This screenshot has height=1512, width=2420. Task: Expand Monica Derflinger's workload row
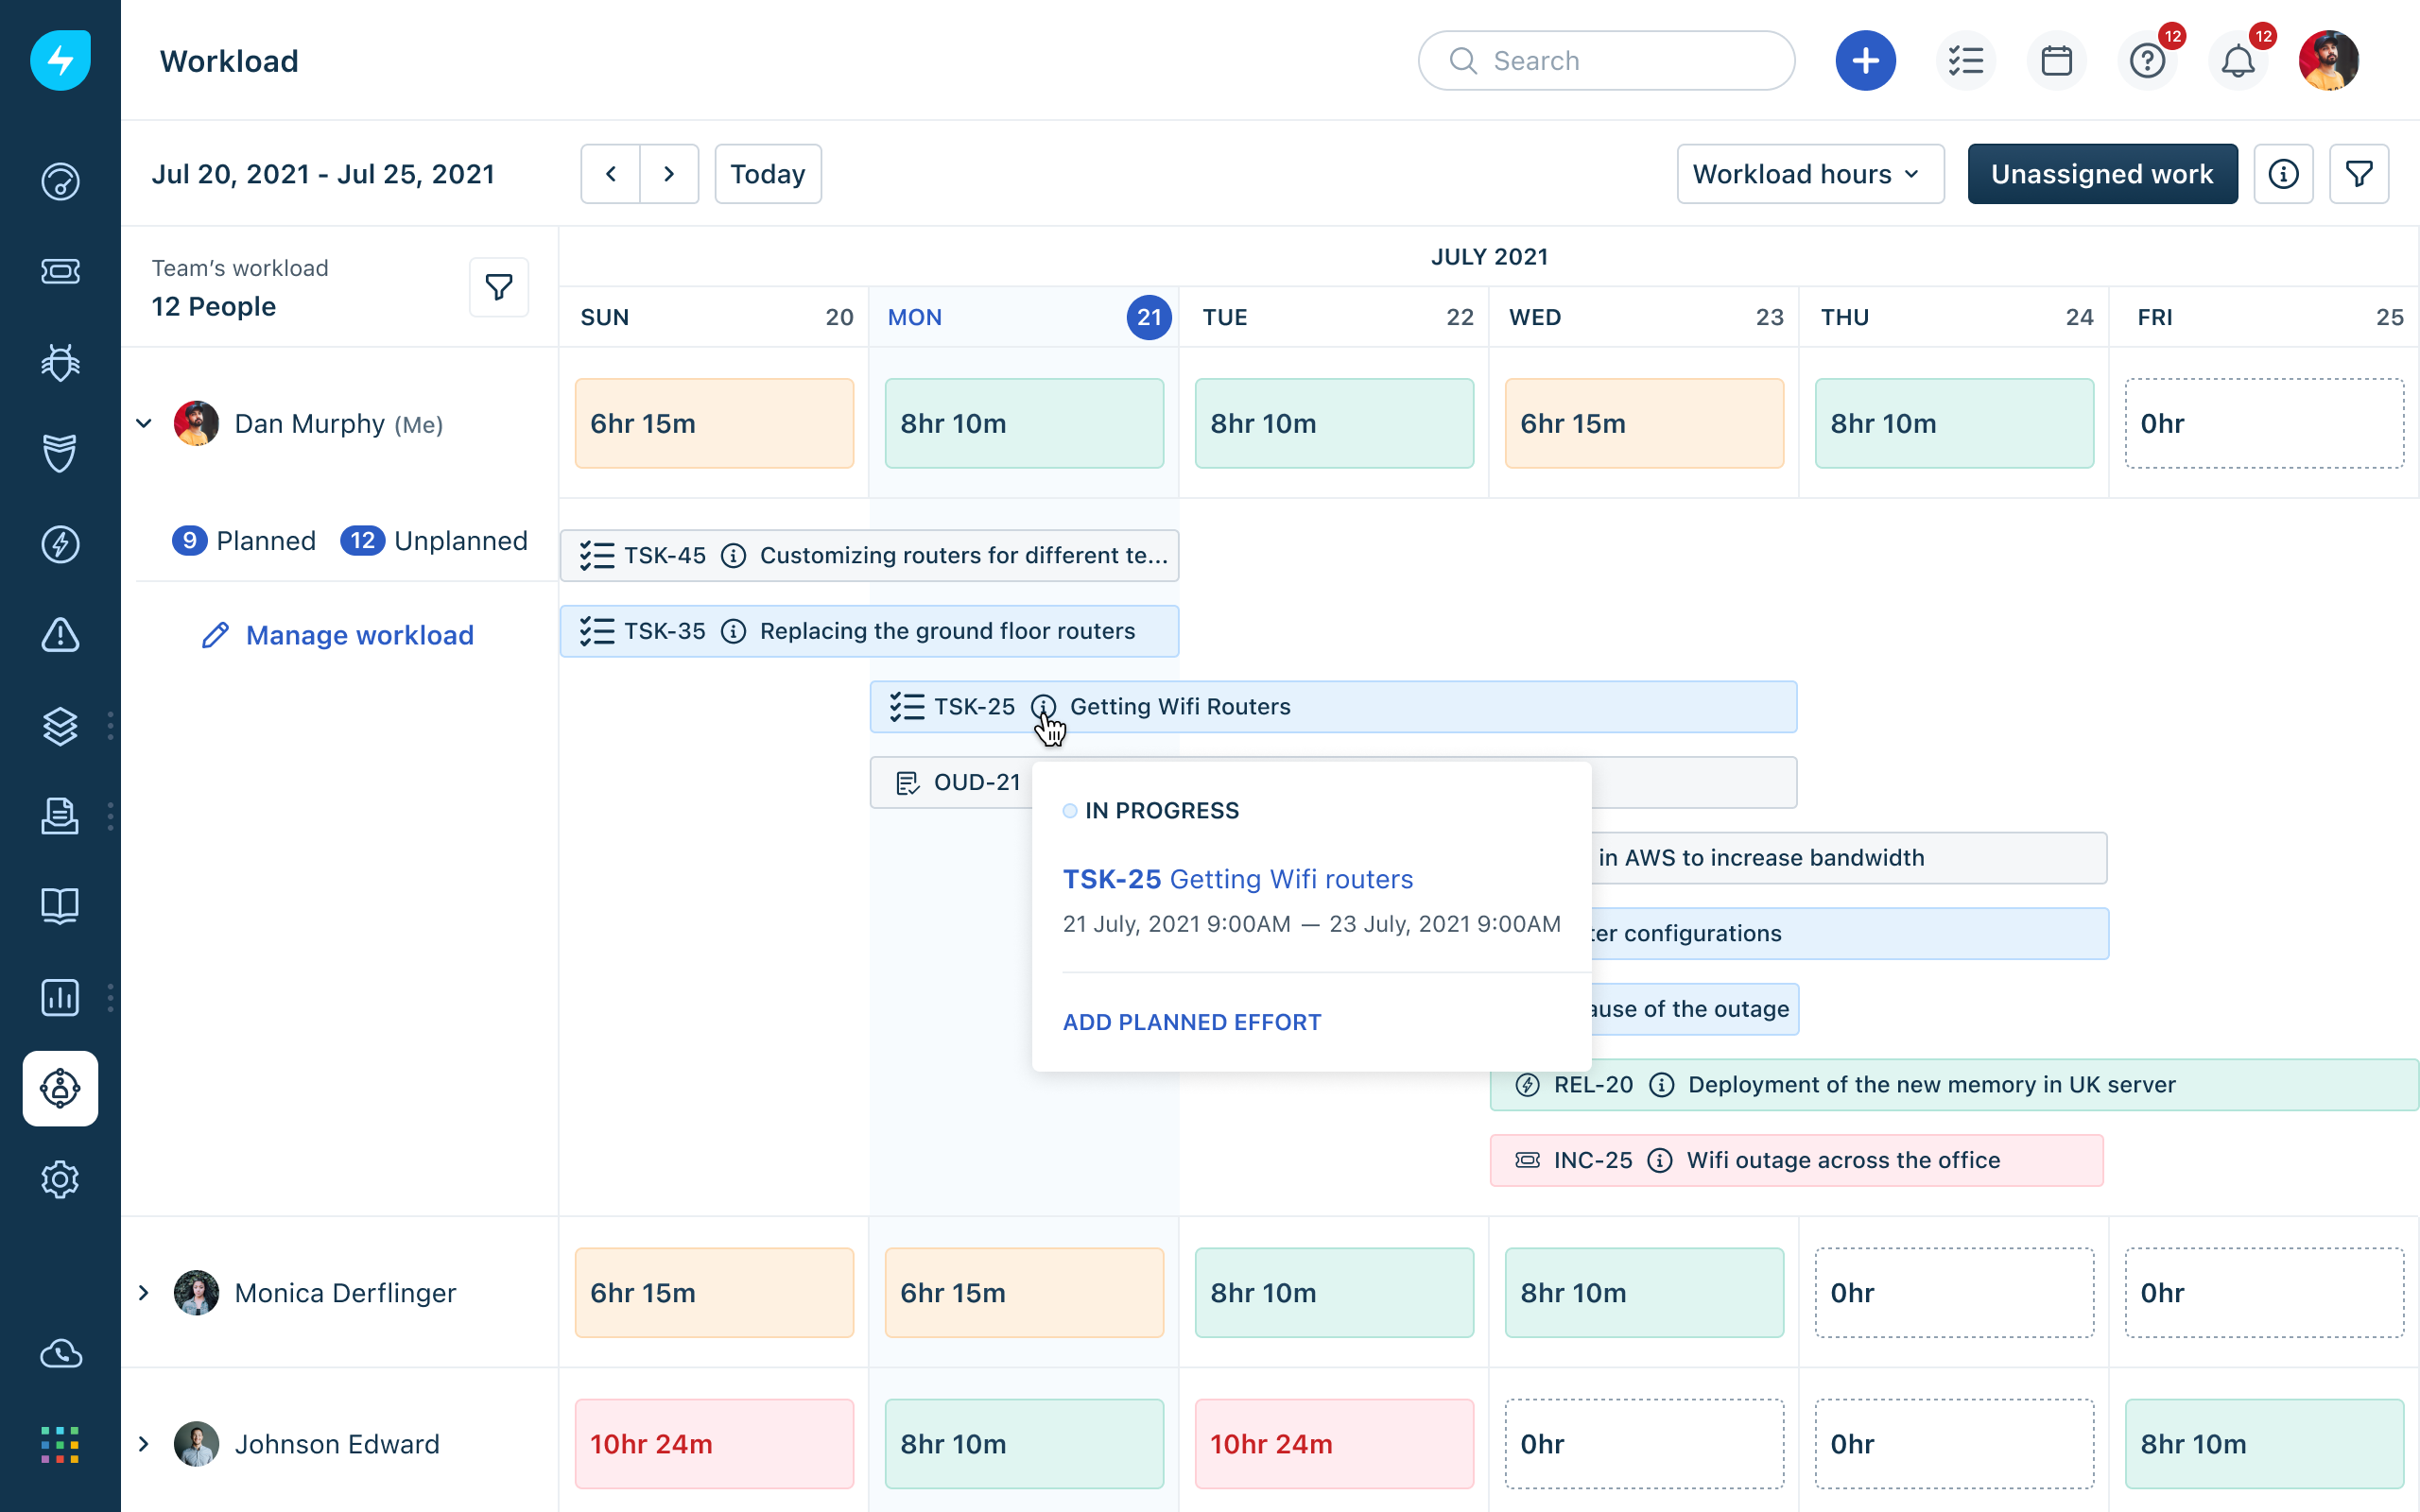[x=143, y=1292]
